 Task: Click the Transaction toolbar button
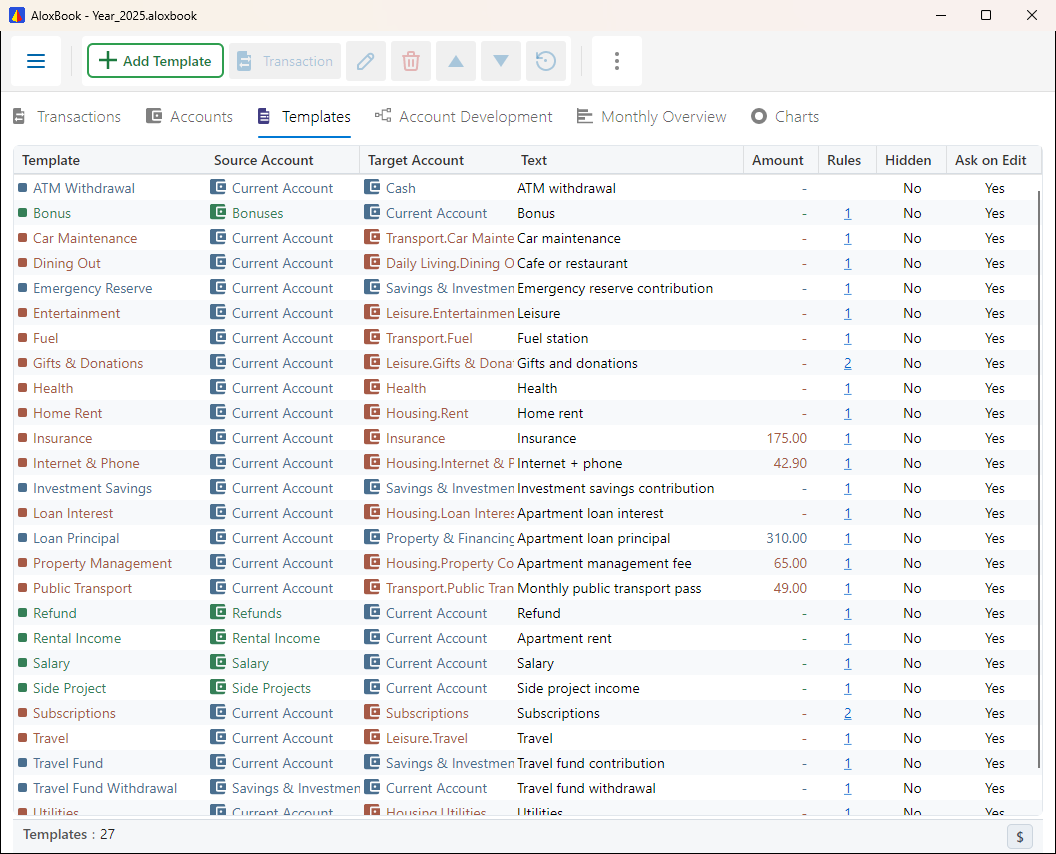[x=285, y=61]
